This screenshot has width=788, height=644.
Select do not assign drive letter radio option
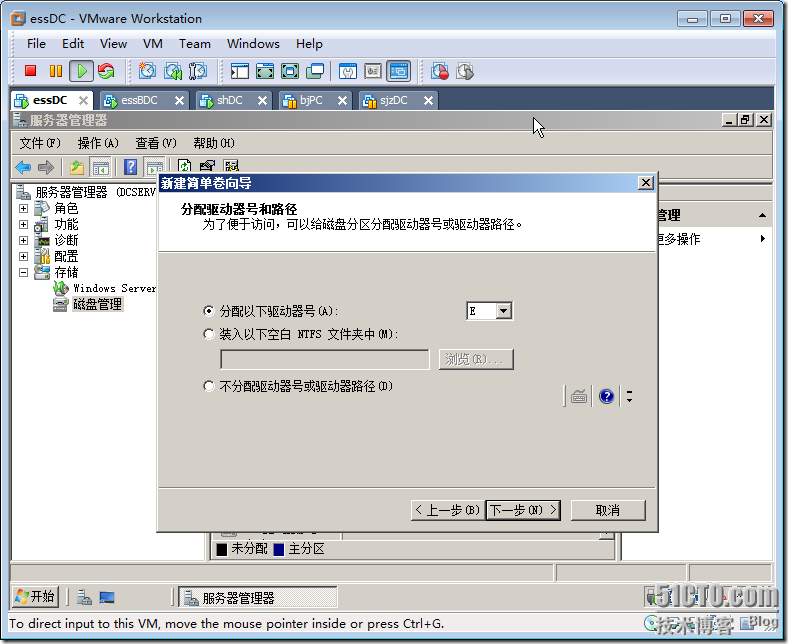point(209,386)
